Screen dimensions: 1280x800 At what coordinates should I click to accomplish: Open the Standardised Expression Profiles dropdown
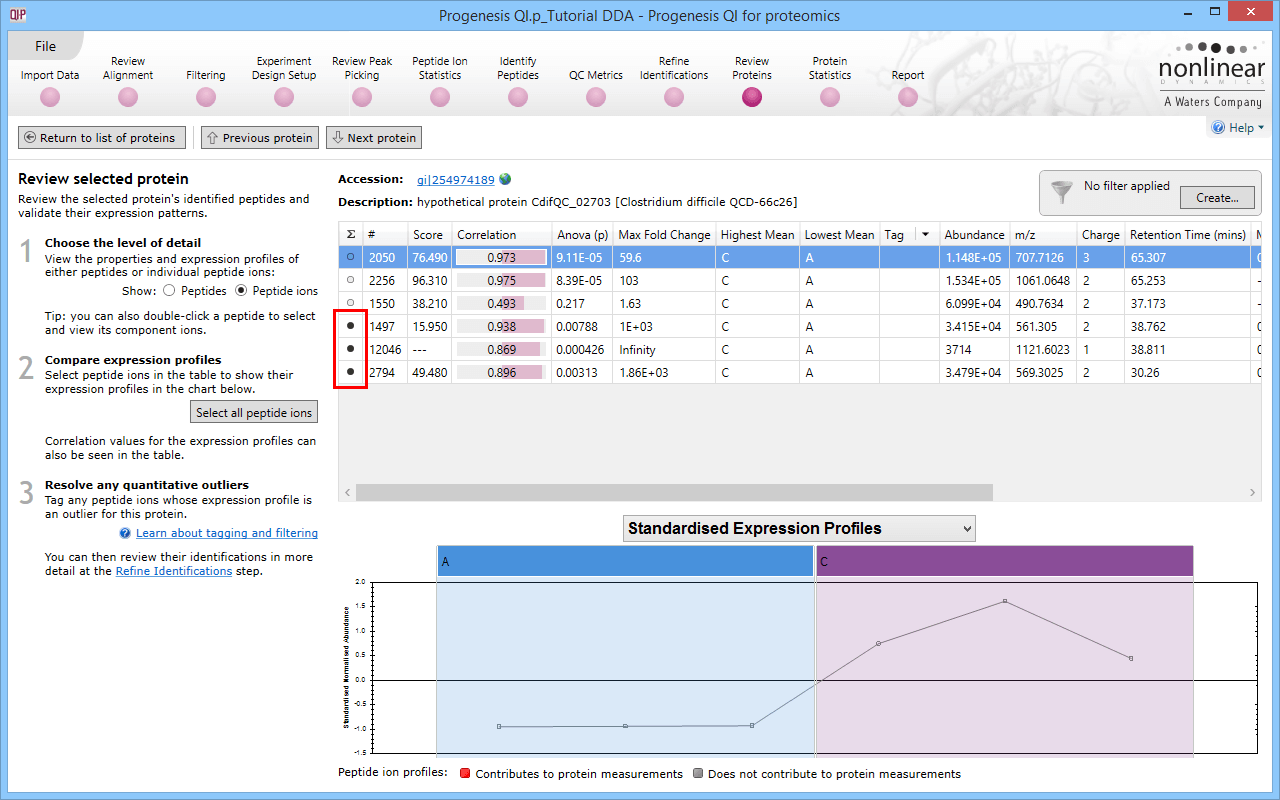point(798,528)
